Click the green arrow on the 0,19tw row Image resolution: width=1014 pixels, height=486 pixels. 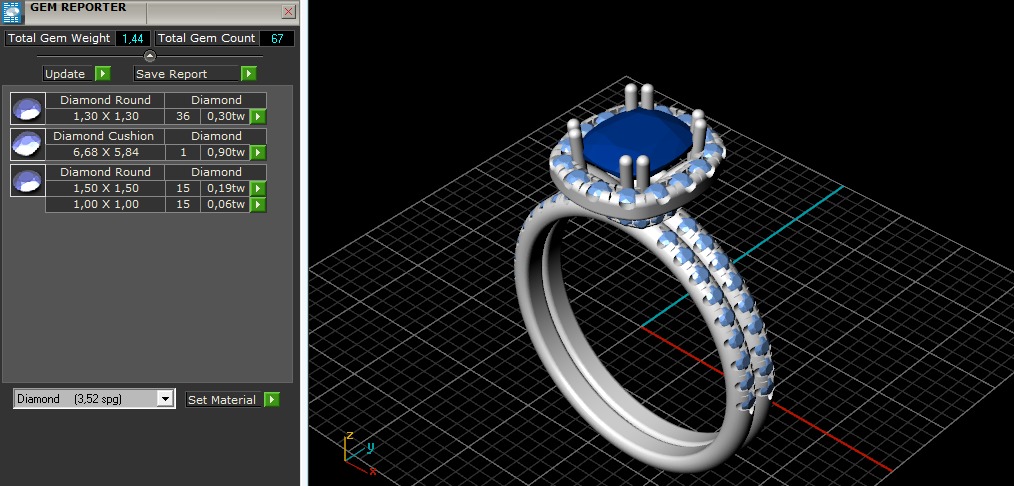pyautogui.click(x=258, y=188)
